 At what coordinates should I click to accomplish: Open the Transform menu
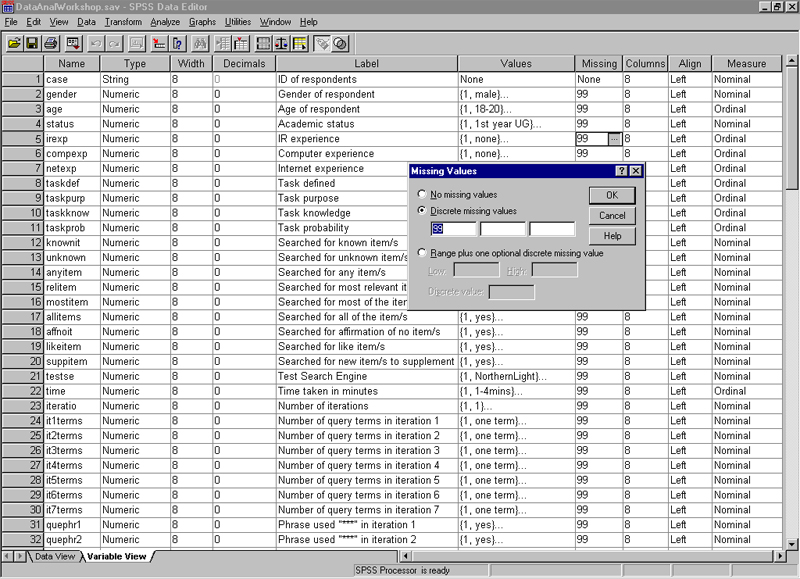pyautogui.click(x=123, y=22)
